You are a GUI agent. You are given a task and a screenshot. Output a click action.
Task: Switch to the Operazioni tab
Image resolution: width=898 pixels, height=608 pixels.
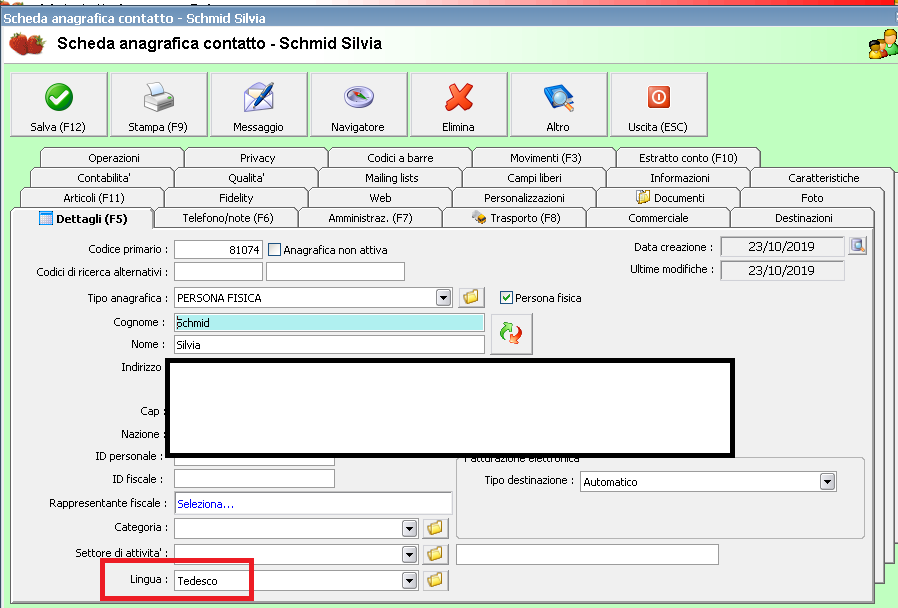113,158
